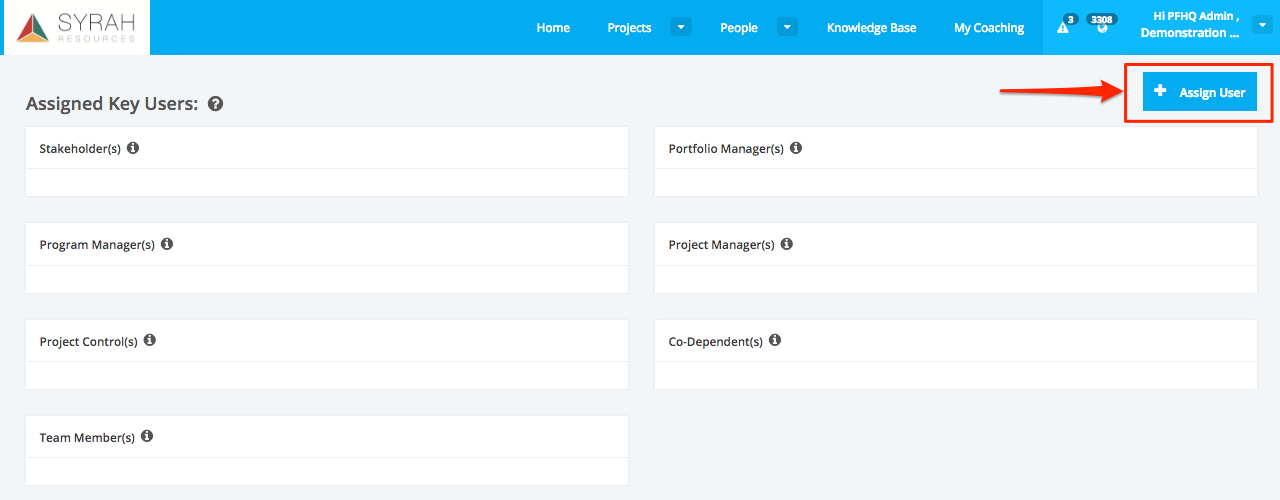This screenshot has width=1280, height=500.
Task: Show info for Project Control(s)
Action: (150, 340)
